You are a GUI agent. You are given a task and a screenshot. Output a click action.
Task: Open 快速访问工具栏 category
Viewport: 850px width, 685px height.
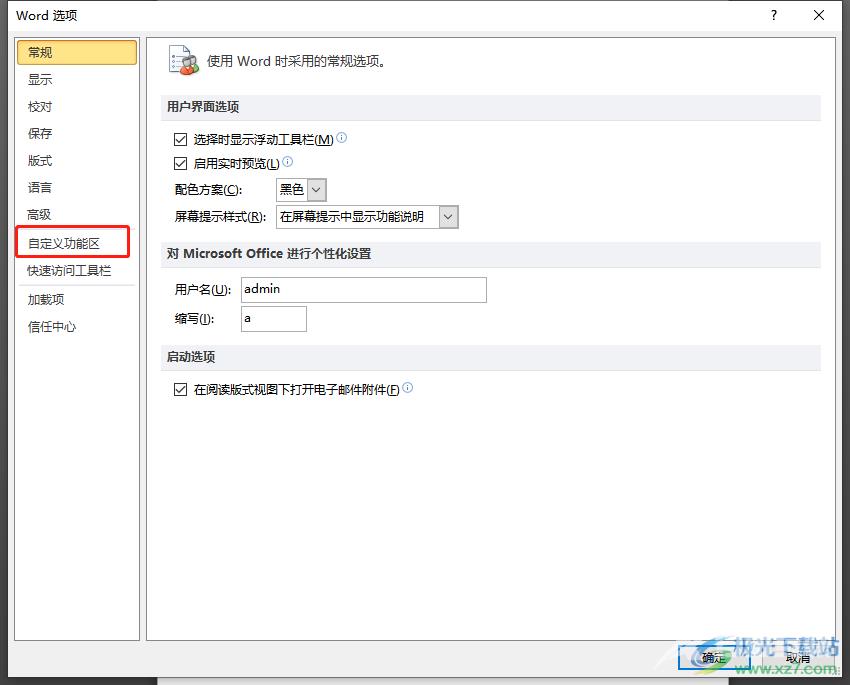[76, 270]
